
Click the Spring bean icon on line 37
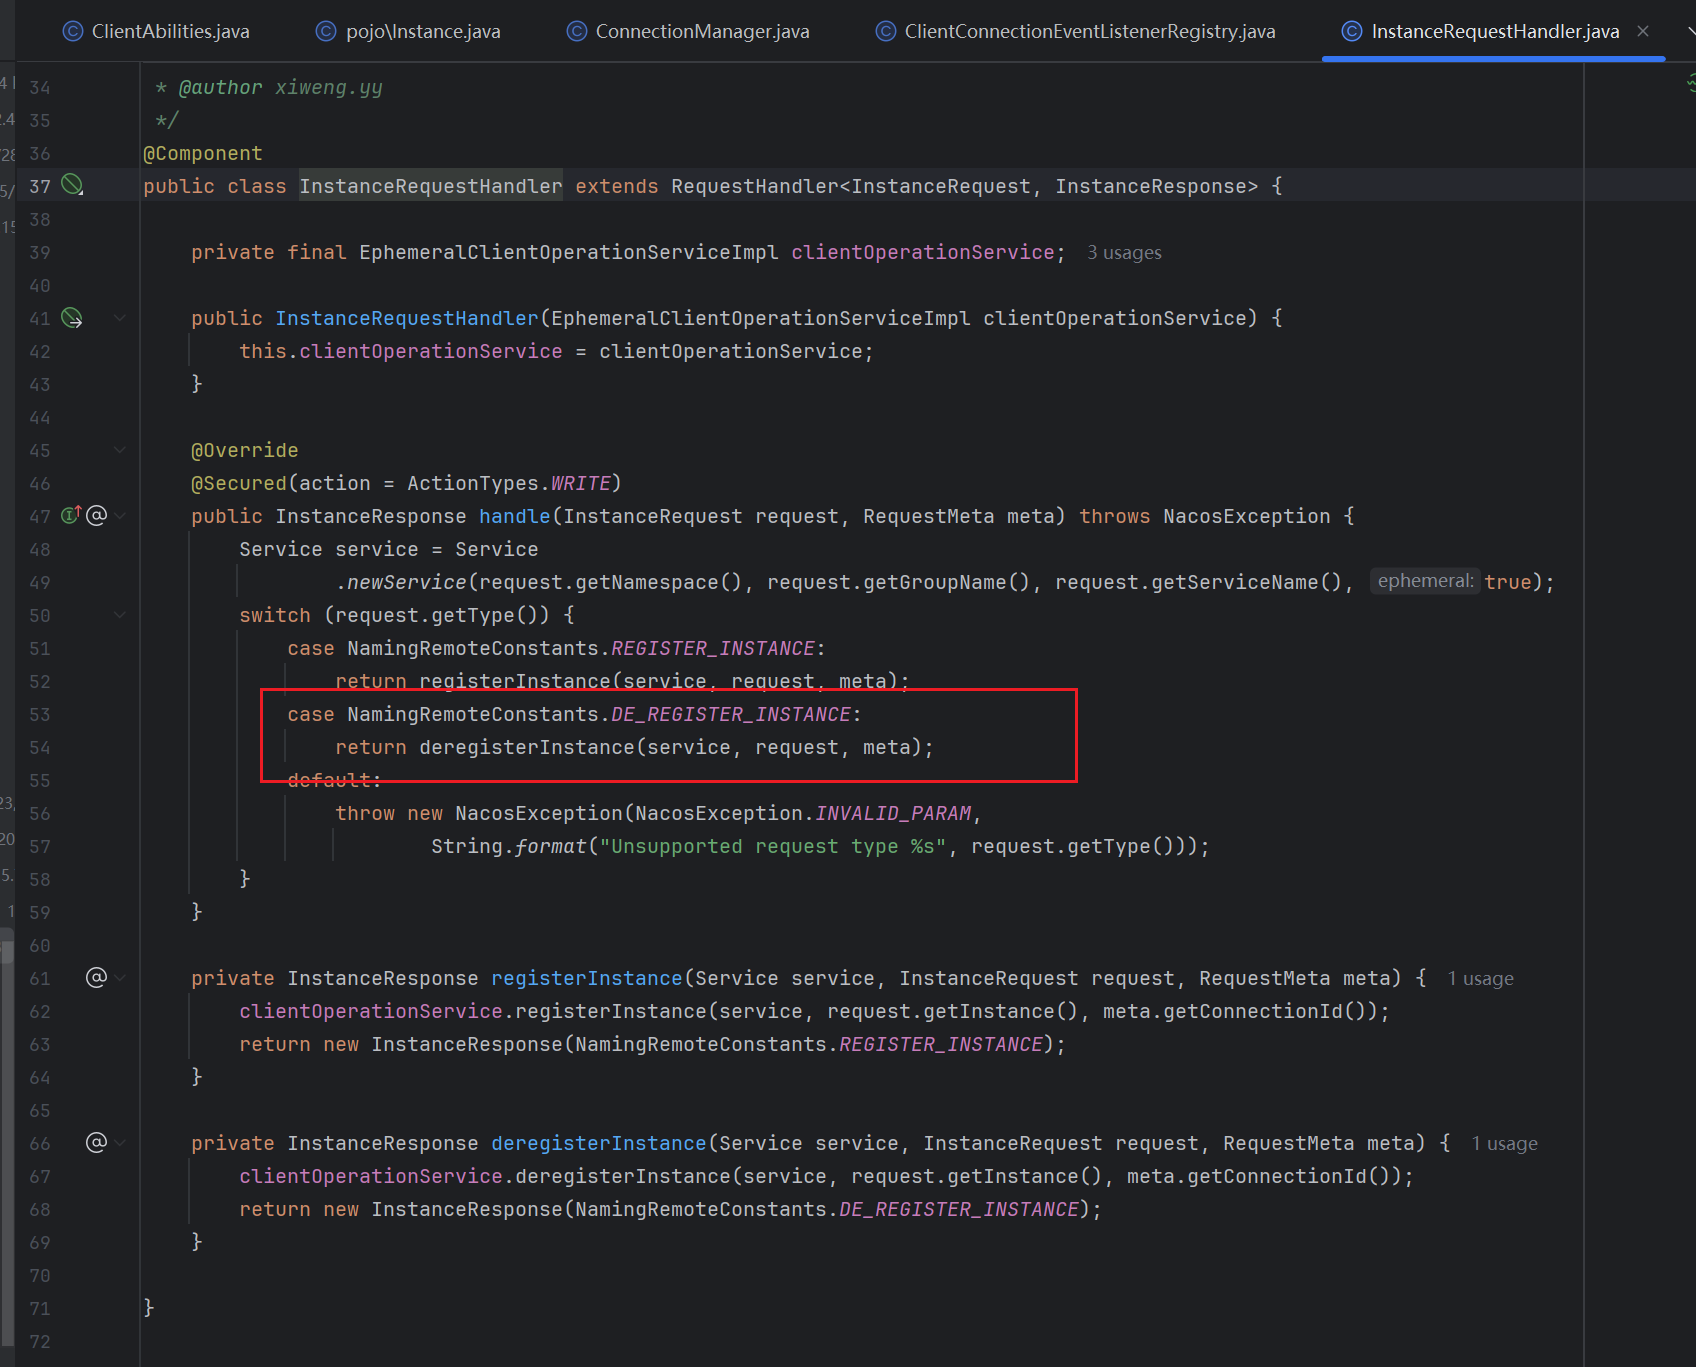click(x=72, y=185)
